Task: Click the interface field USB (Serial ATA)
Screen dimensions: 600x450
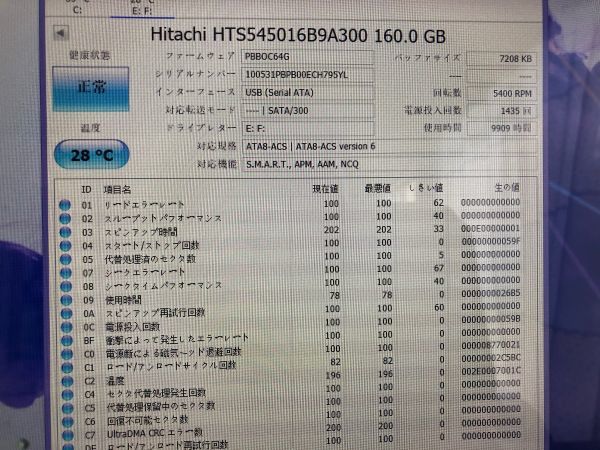Action: coord(307,93)
